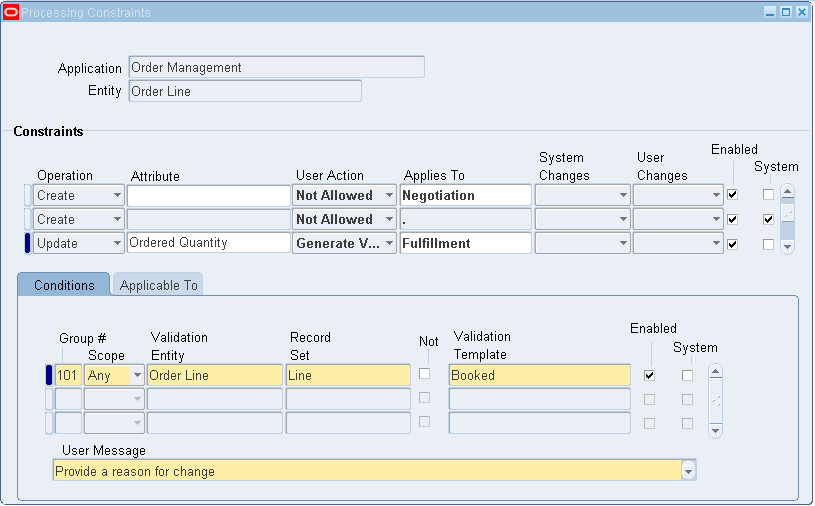This screenshot has width=815, height=506.
Task: Click the User Message text field
Action: pos(368,471)
